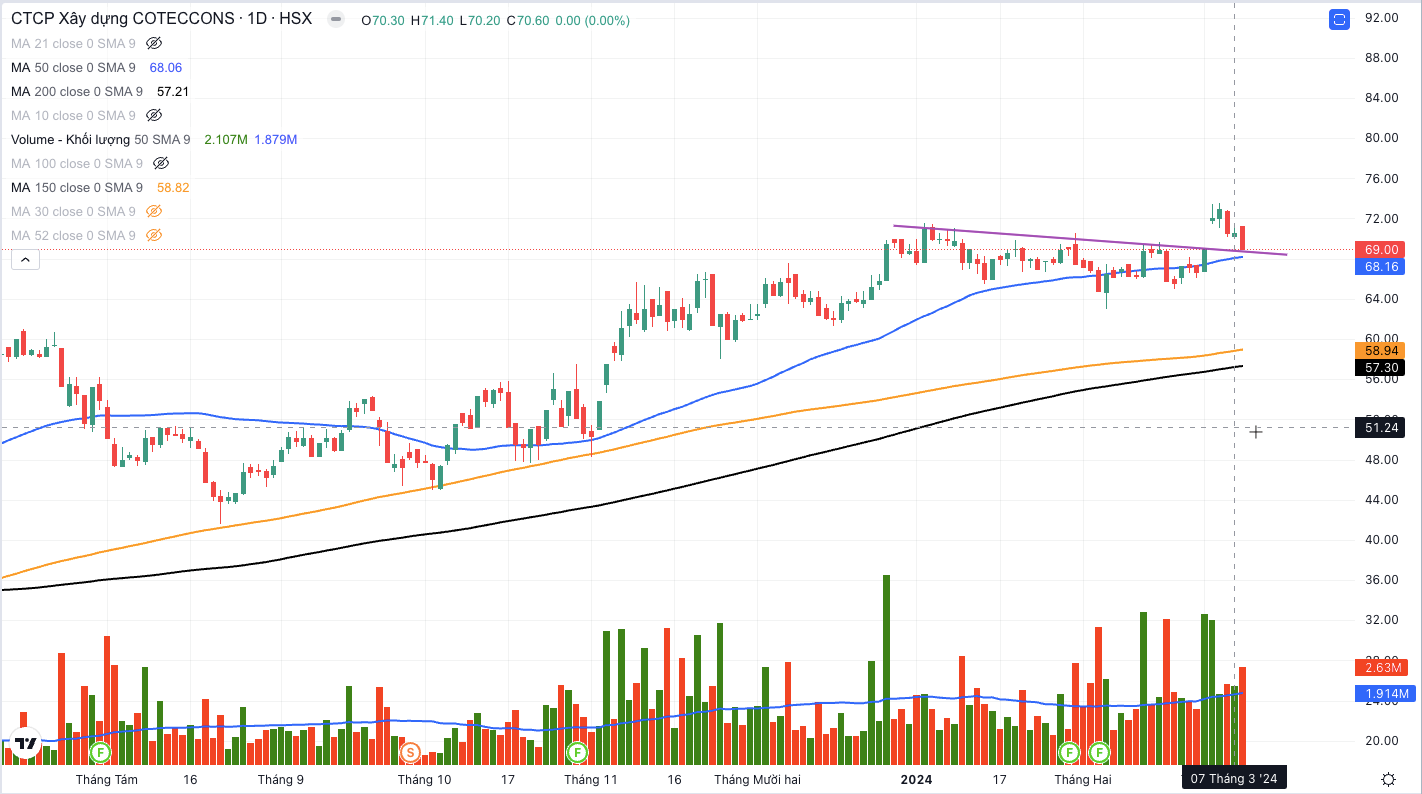
Task: Open chart settings gear at bottom right
Action: (1388, 778)
